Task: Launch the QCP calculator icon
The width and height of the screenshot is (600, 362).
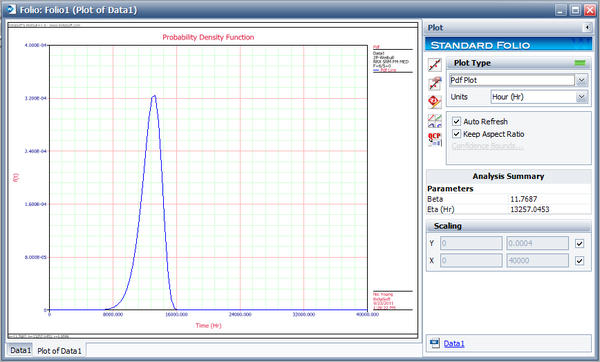Action: tap(434, 139)
